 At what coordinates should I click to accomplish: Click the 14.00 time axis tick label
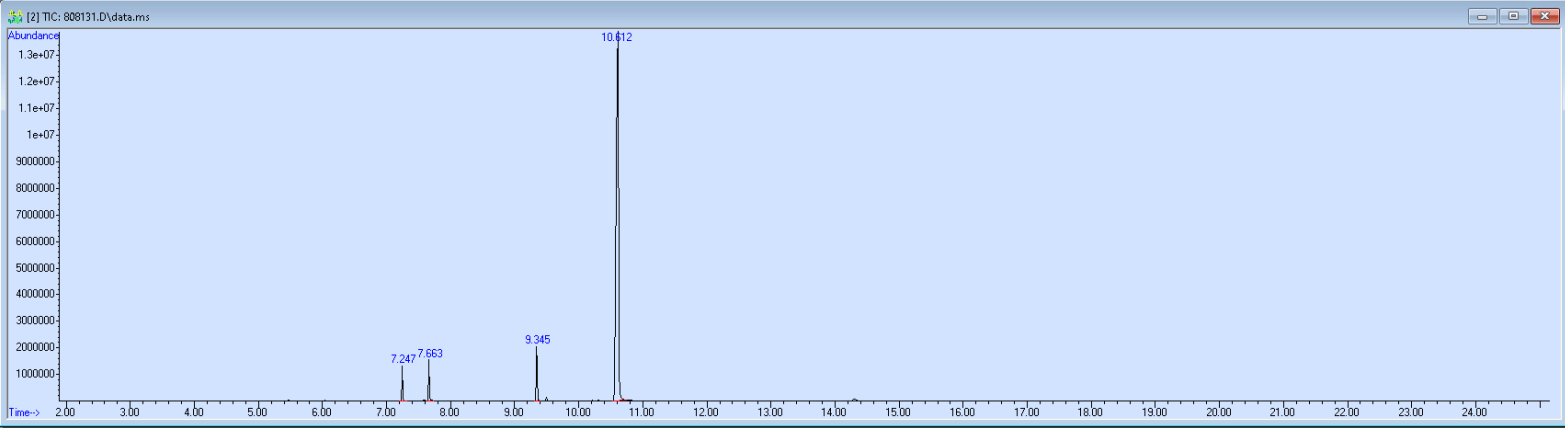(834, 411)
